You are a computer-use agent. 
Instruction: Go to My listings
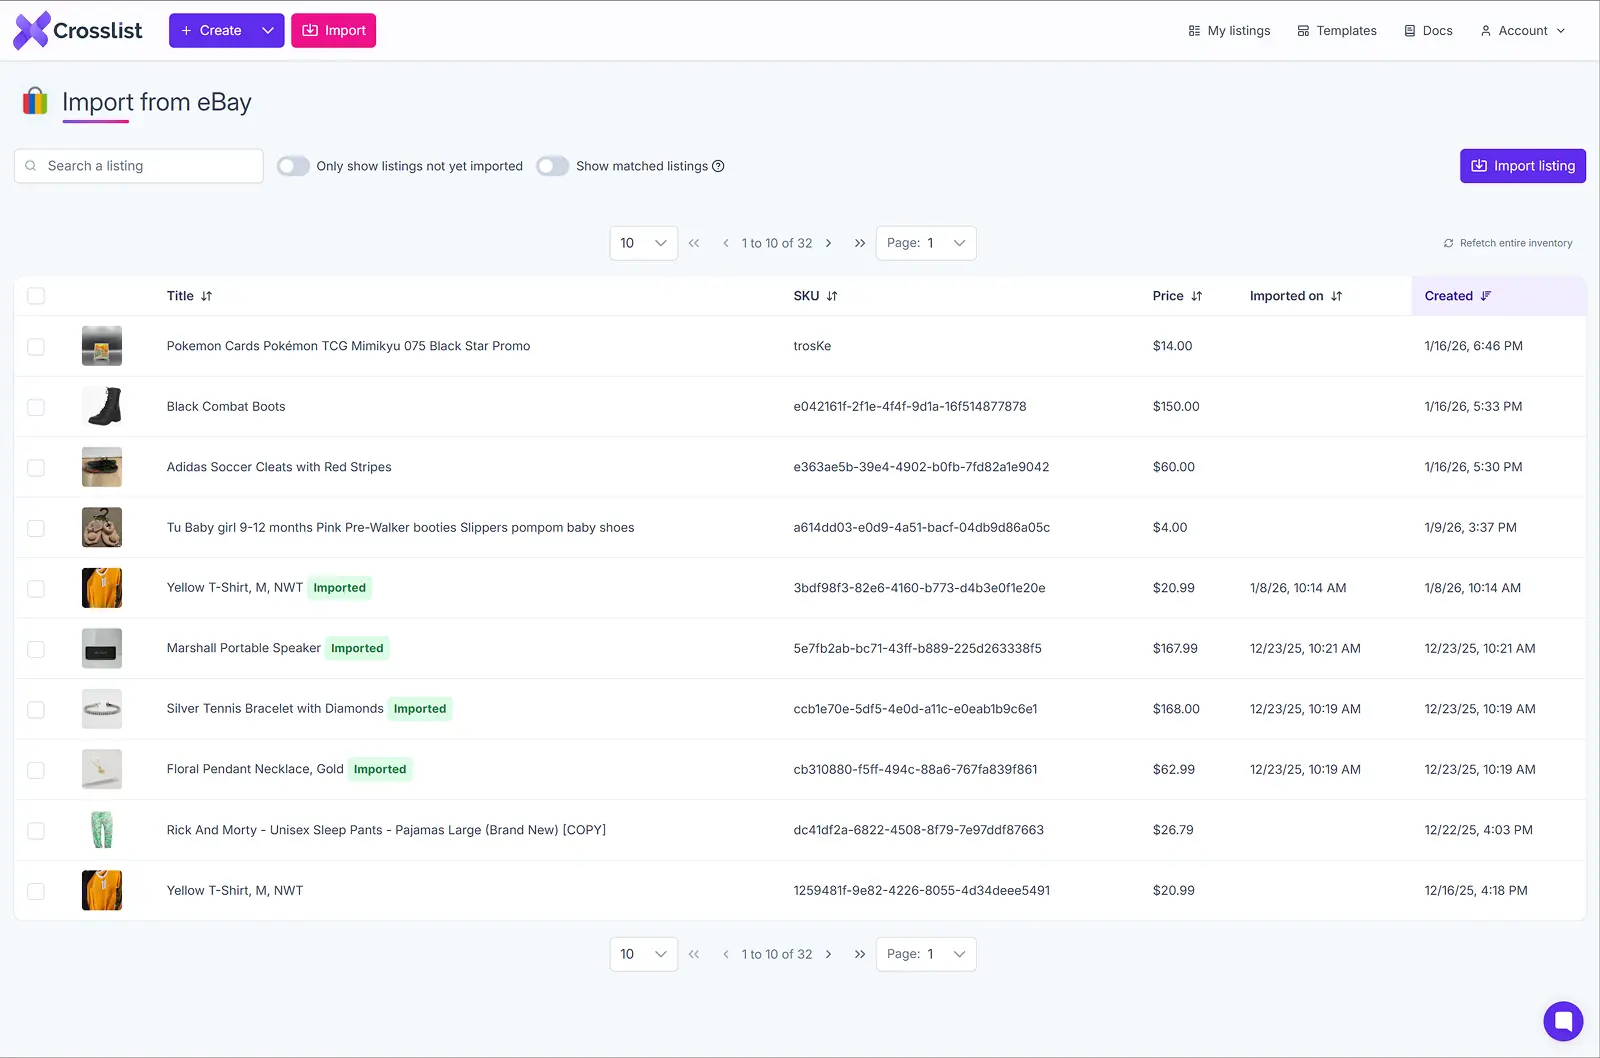(x=1229, y=31)
